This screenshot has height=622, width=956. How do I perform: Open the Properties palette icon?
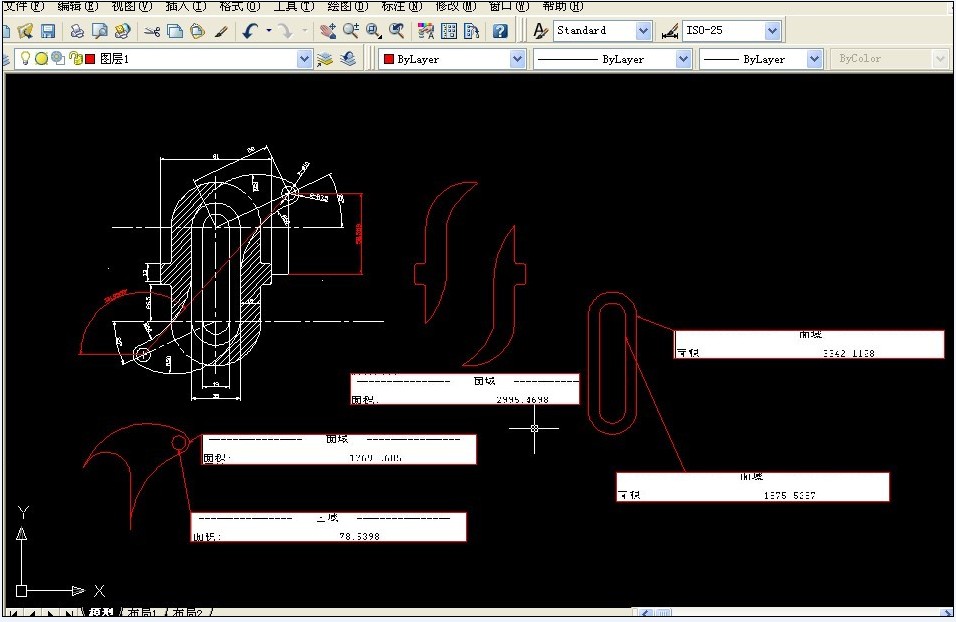click(x=426, y=30)
